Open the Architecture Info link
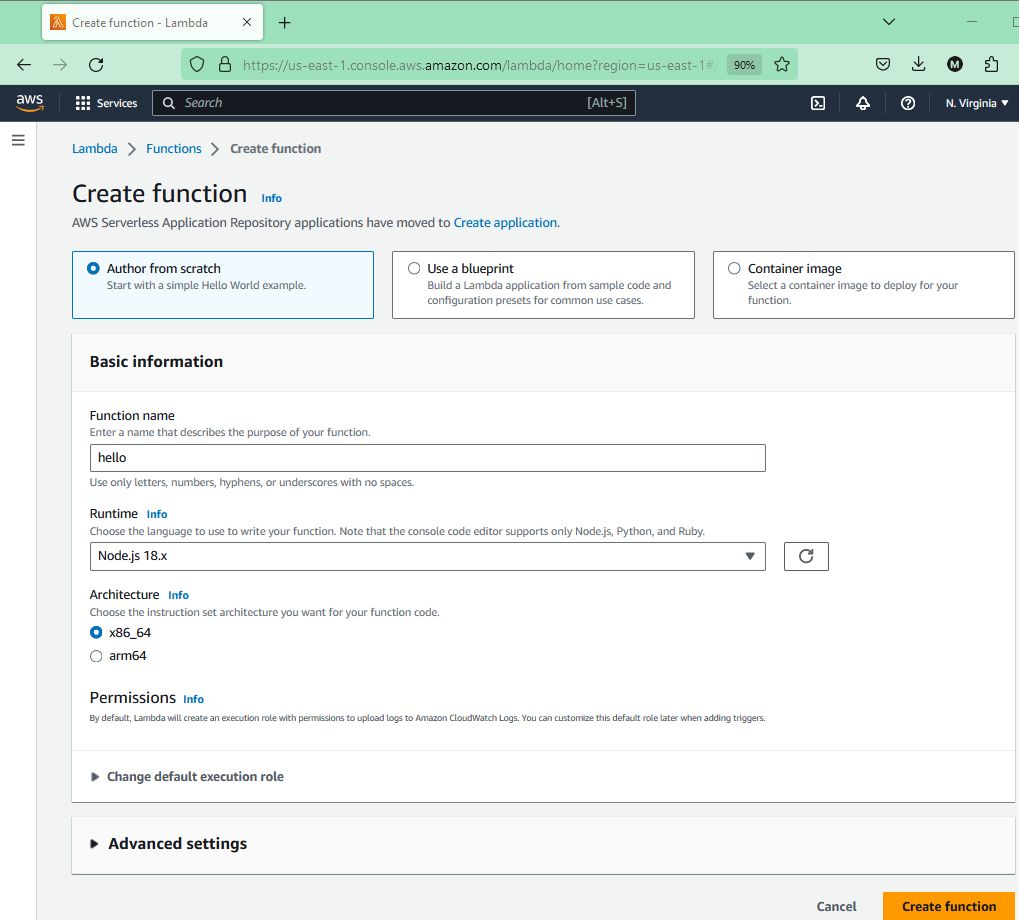 [x=178, y=595]
